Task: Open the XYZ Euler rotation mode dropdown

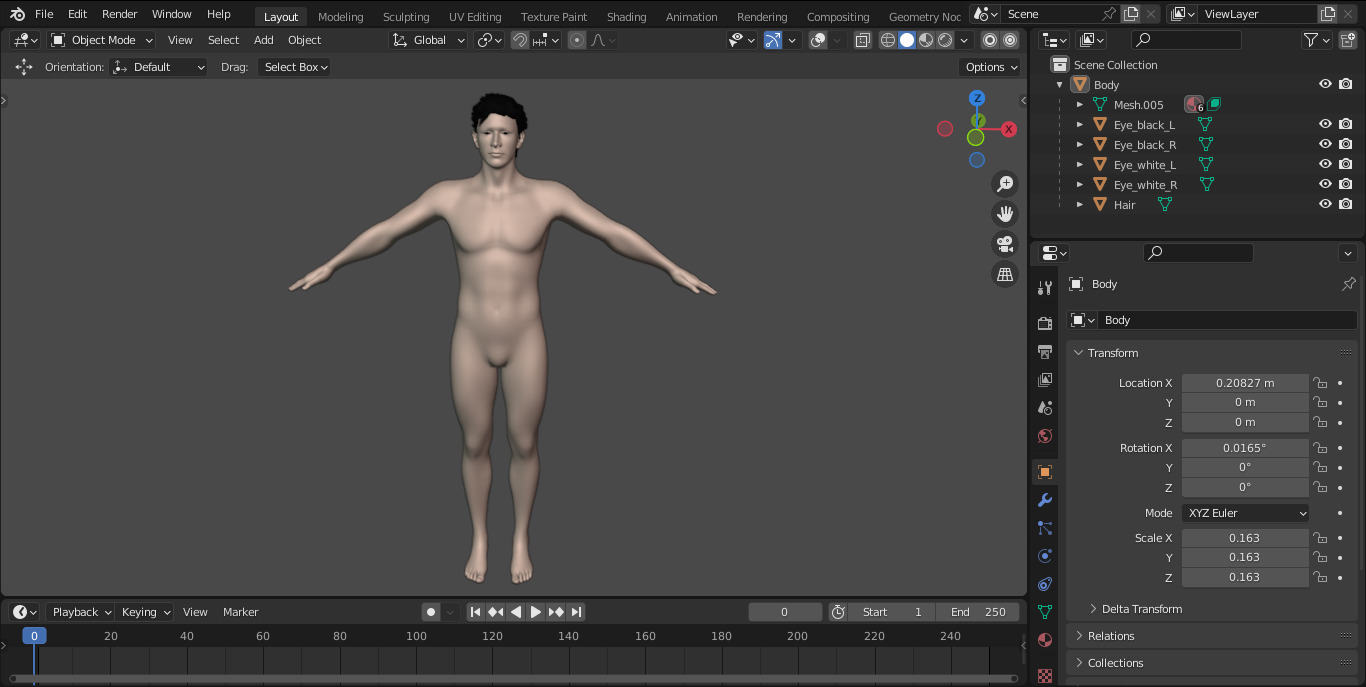Action: click(1245, 513)
